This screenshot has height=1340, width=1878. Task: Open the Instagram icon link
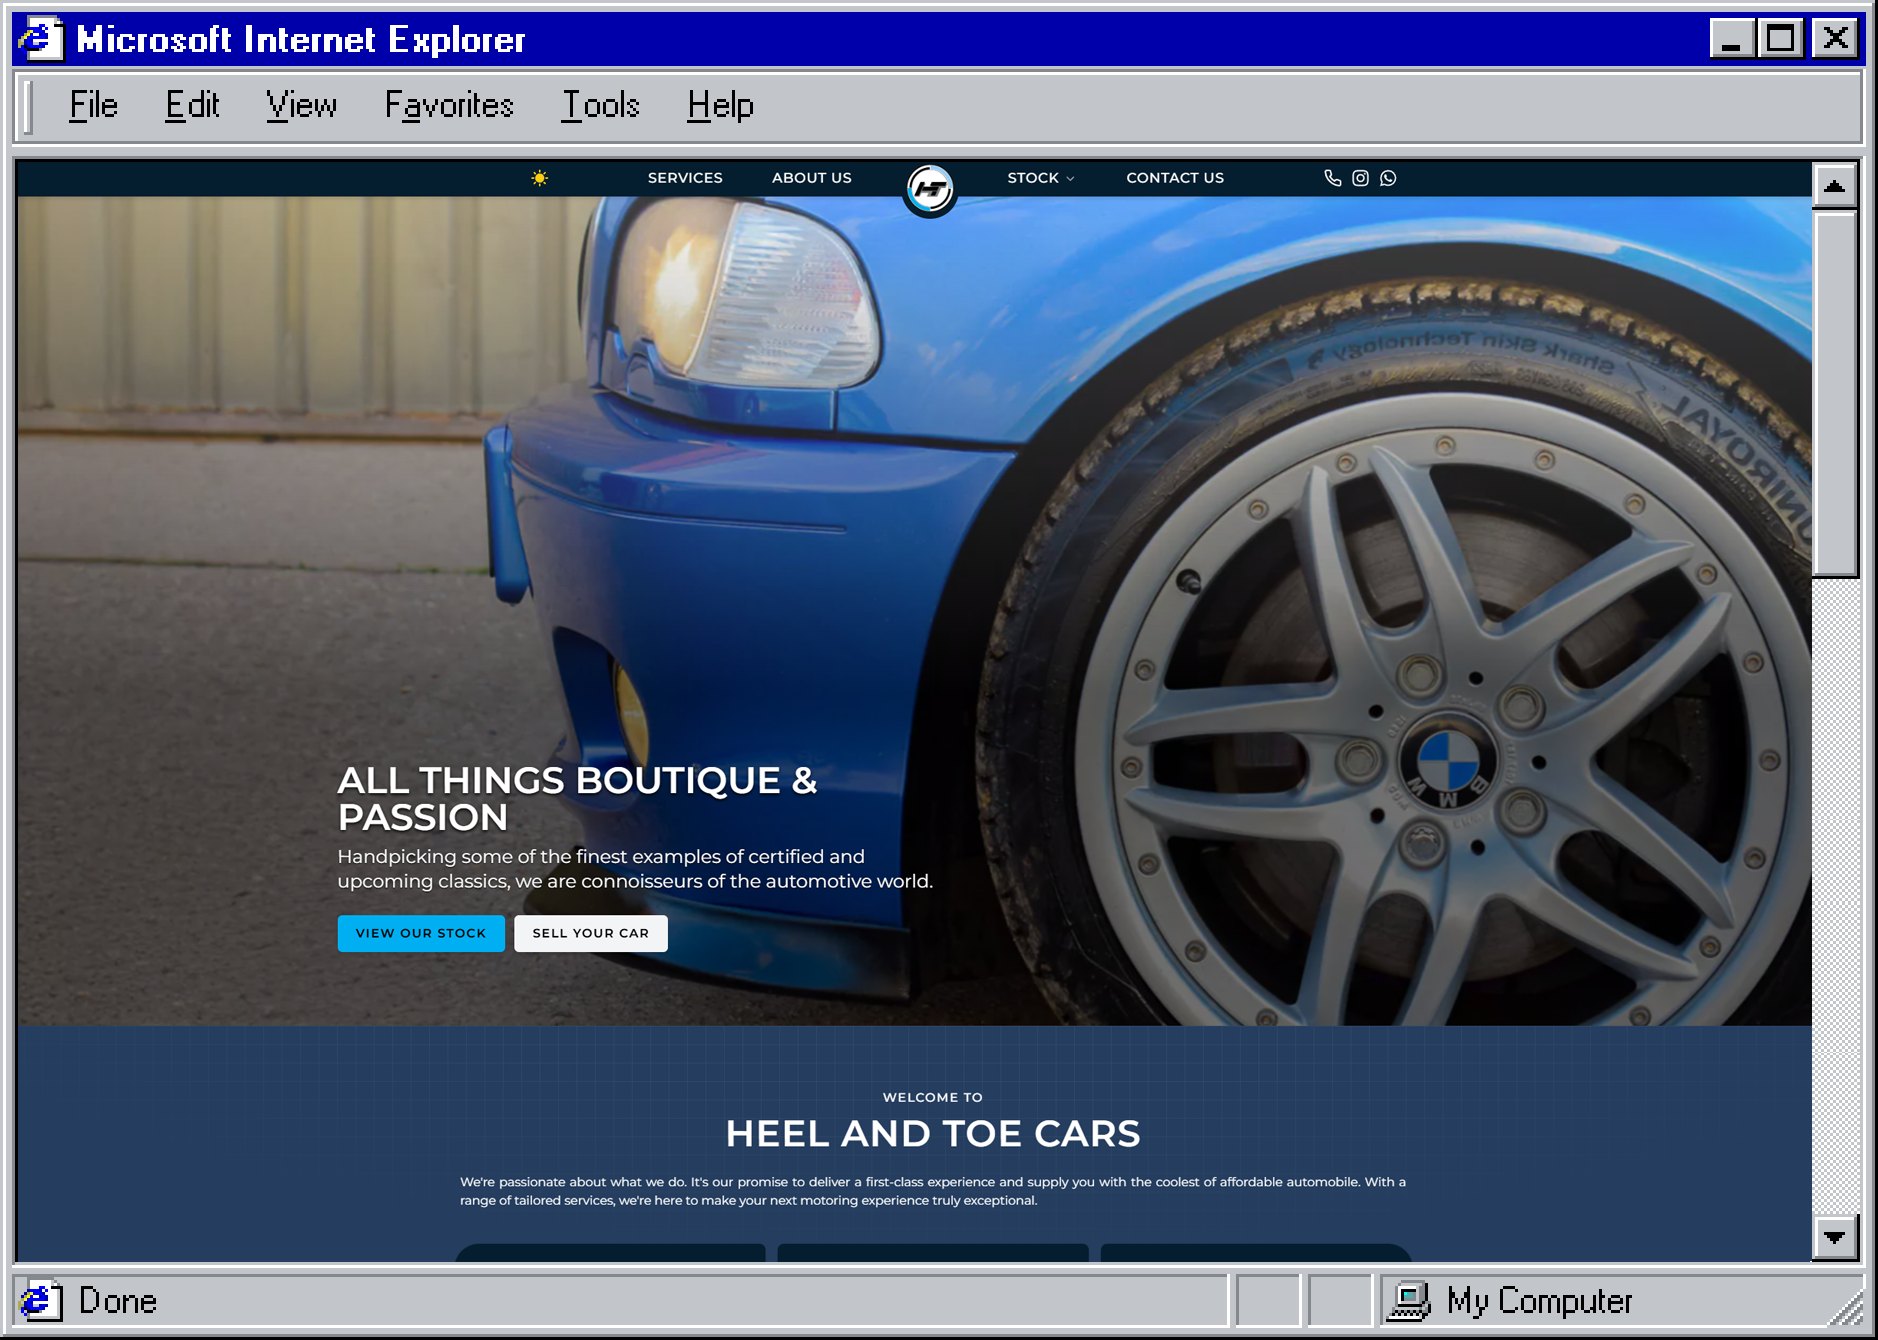click(x=1360, y=178)
